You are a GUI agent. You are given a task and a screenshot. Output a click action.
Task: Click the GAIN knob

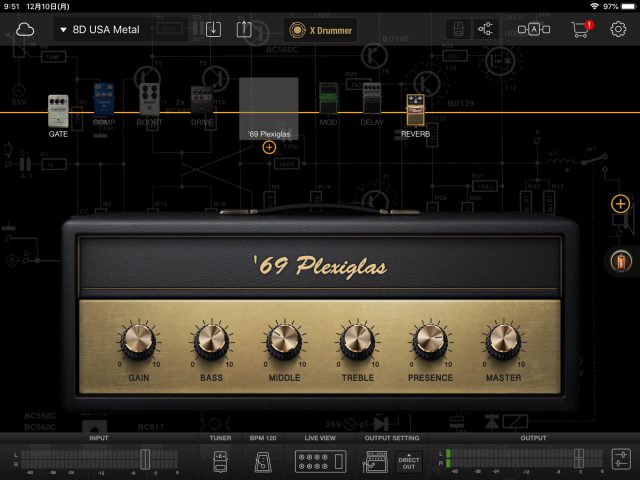click(x=138, y=340)
